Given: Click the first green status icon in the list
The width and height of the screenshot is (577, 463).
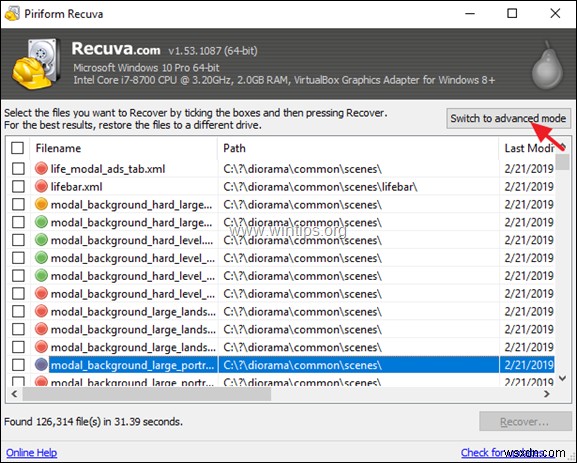Looking at the screenshot, I should [x=41, y=222].
